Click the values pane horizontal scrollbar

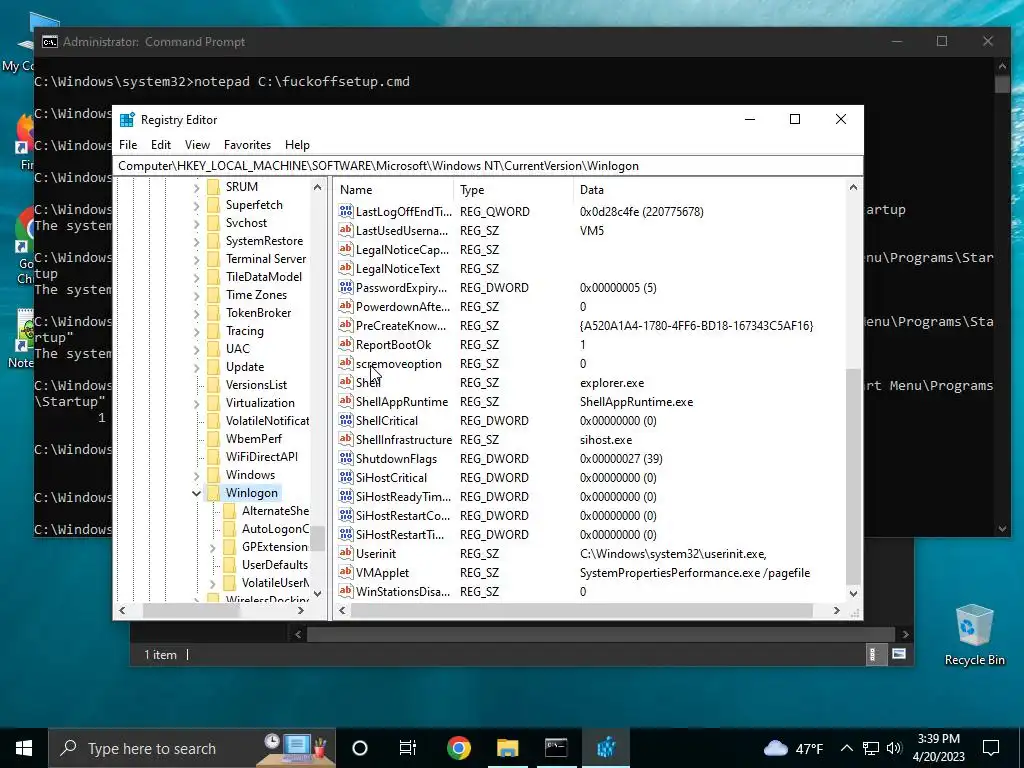(581, 610)
